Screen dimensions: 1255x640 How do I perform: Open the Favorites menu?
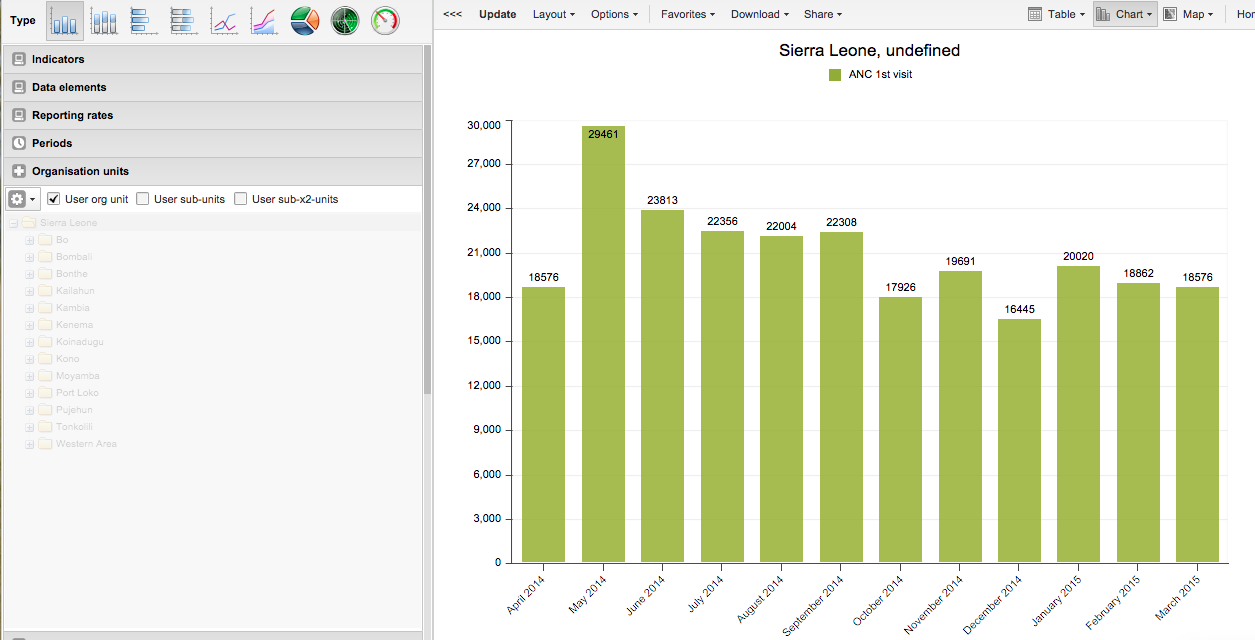[x=687, y=14]
